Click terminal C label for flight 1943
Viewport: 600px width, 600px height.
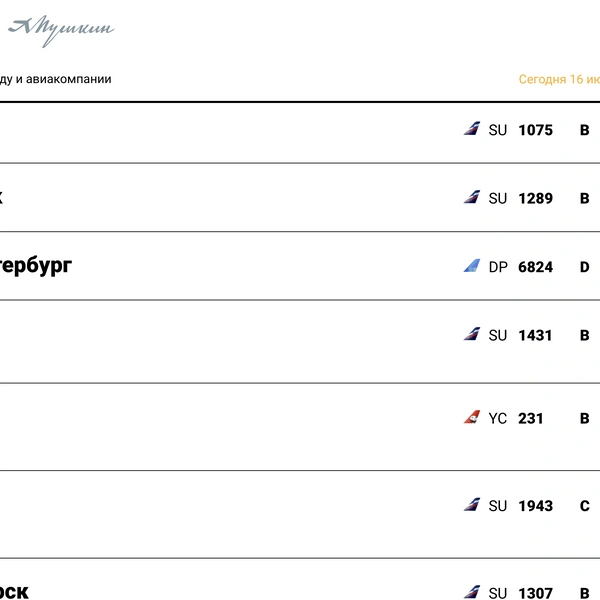584,506
